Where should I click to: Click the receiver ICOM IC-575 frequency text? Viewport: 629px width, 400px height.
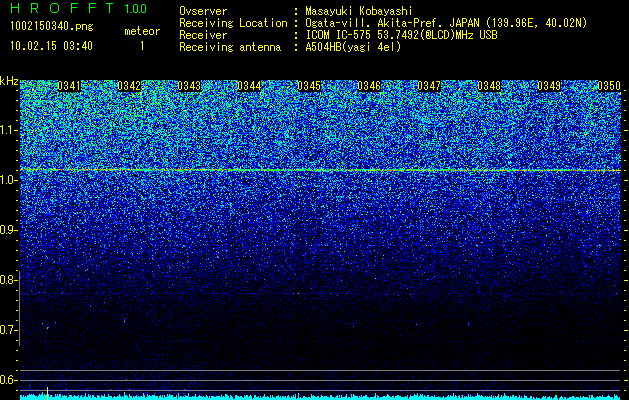click(x=401, y=35)
